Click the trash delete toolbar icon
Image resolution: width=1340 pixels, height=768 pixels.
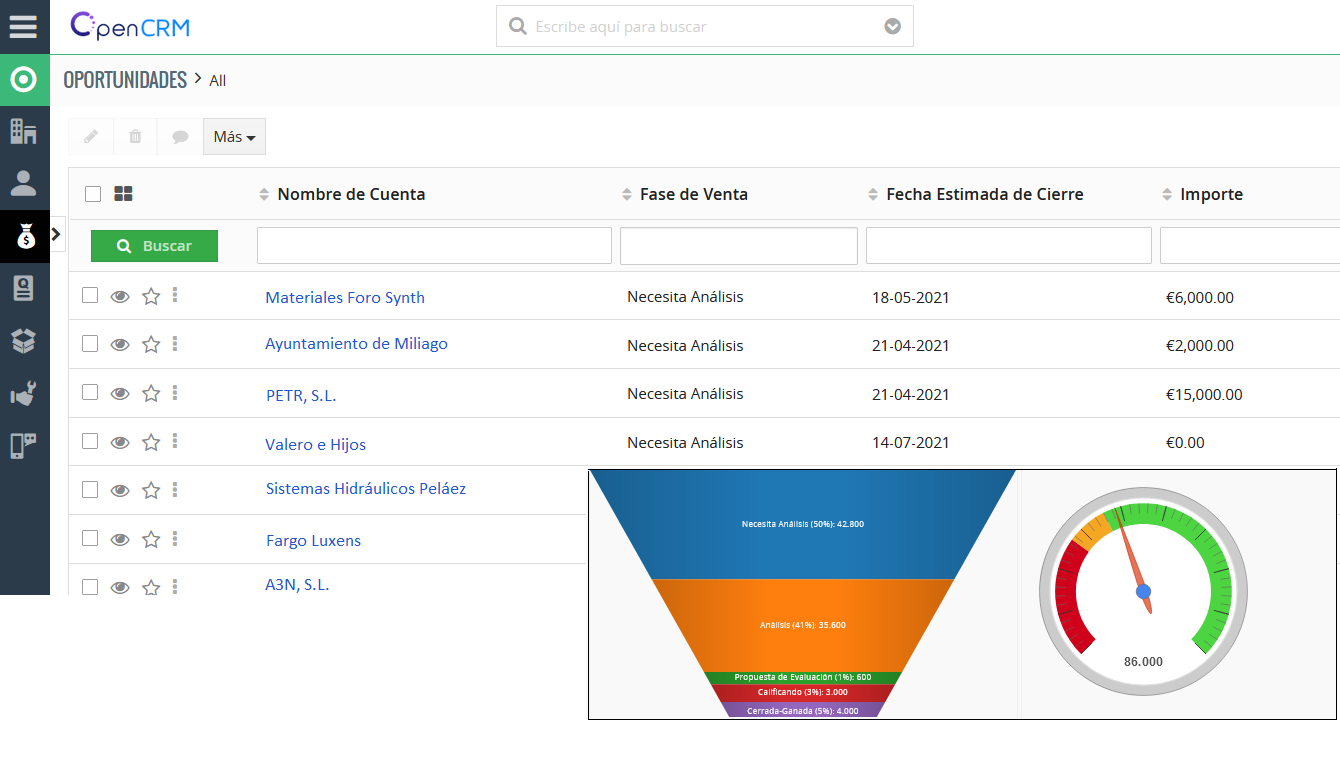tap(135, 136)
